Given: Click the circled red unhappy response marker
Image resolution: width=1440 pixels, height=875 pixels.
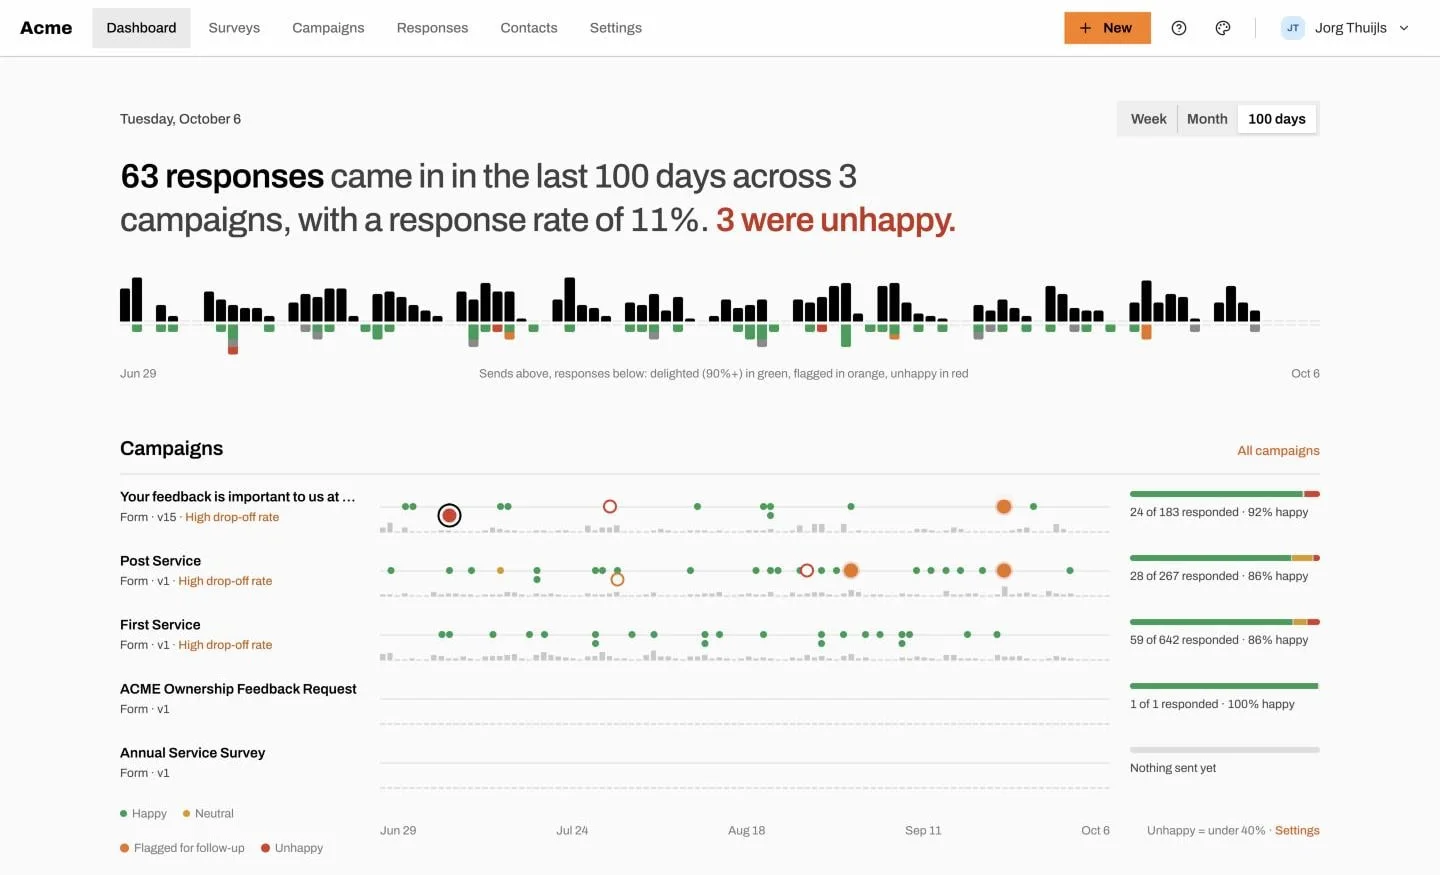Looking at the screenshot, I should (x=450, y=515).
